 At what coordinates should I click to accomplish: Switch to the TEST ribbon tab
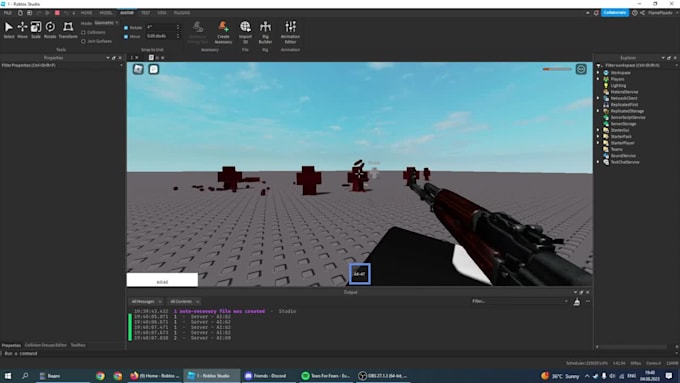coord(145,13)
